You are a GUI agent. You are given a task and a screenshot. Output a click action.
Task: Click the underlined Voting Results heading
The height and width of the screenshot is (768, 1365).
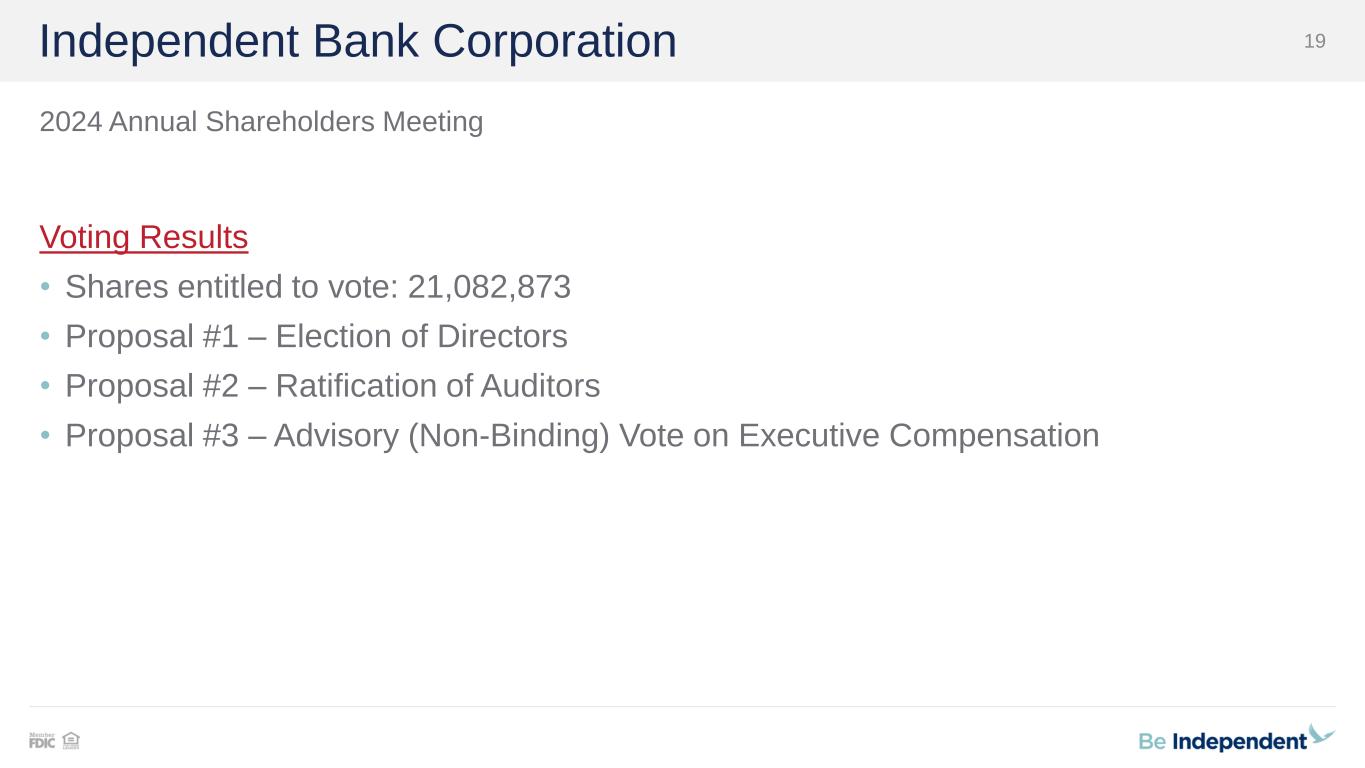144,238
